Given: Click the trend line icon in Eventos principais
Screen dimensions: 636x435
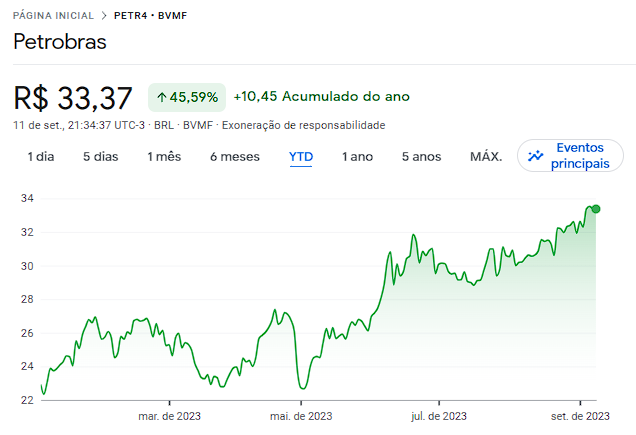Looking at the screenshot, I should [536, 156].
